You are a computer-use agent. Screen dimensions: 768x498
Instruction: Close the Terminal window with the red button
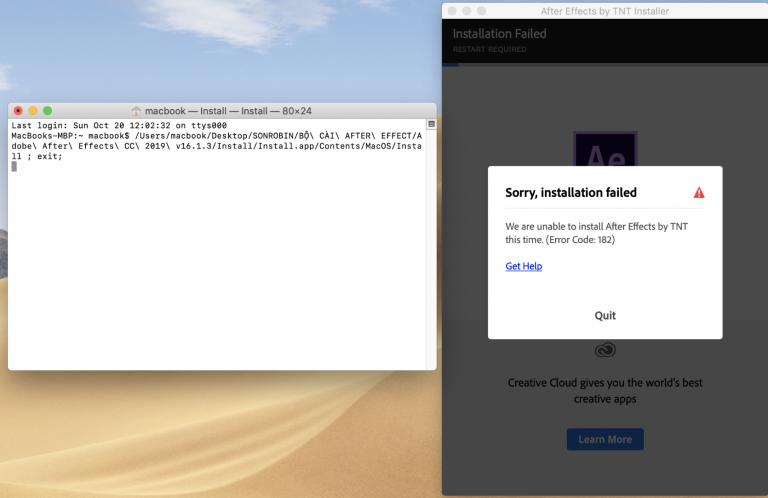[x=18, y=111]
